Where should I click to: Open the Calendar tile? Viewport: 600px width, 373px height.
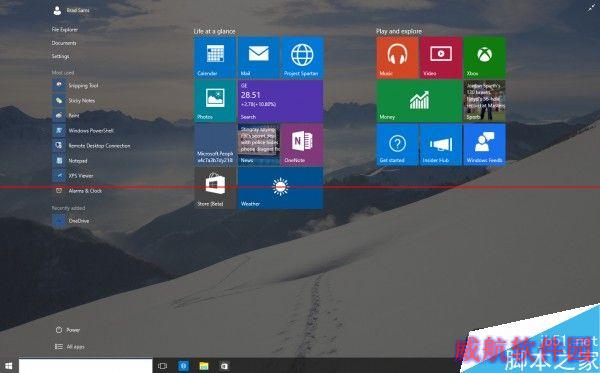pyautogui.click(x=215, y=57)
